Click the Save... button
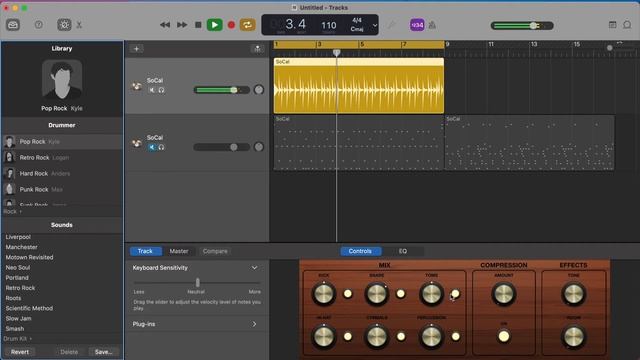 coord(103,351)
